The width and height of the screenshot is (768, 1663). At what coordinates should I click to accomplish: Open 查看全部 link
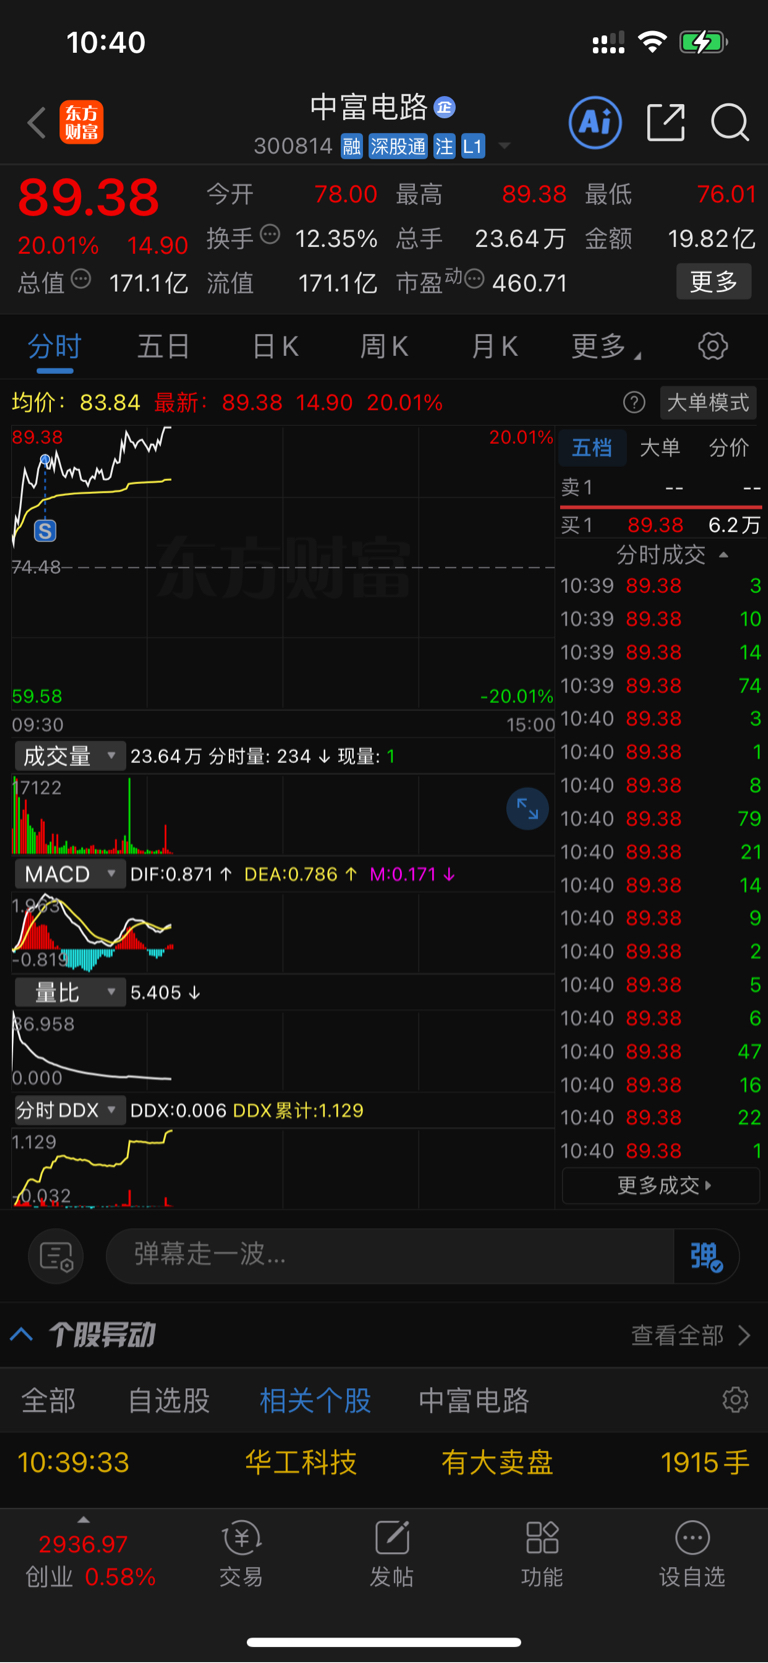tap(690, 1335)
